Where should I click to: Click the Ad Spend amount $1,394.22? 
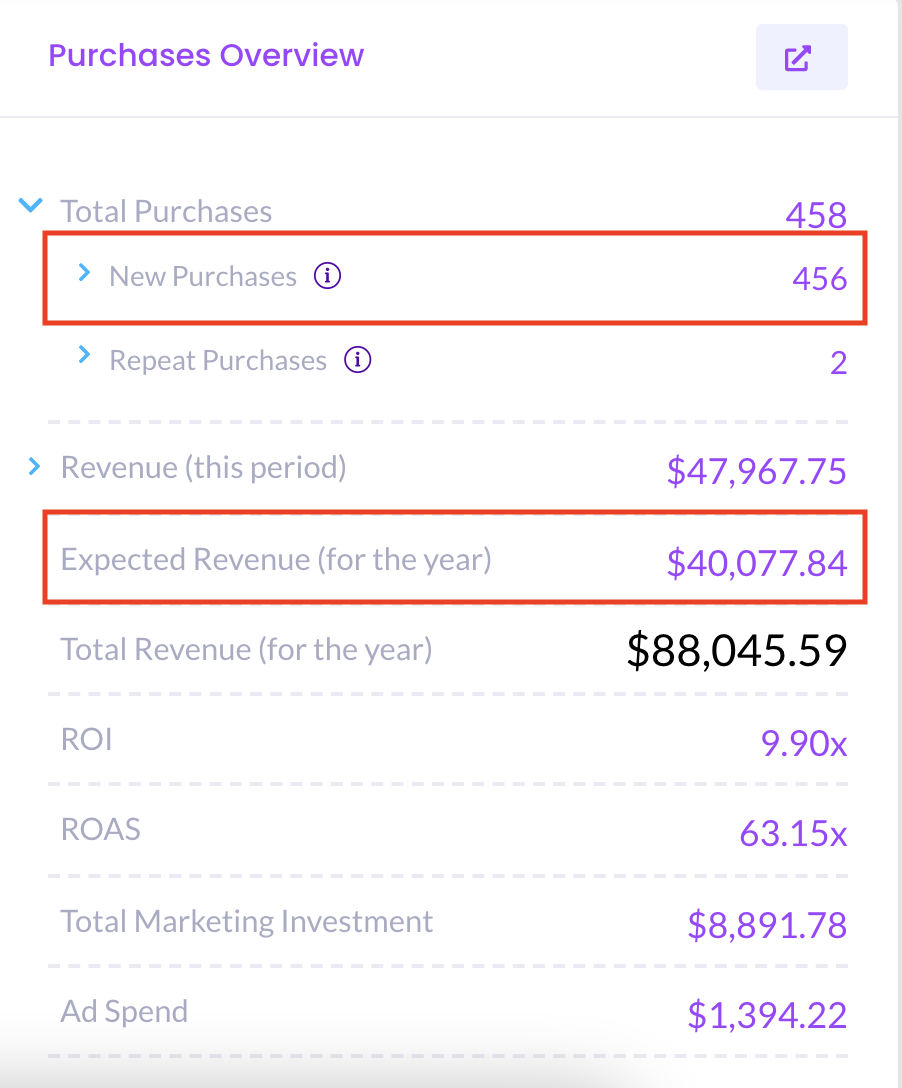pyautogui.click(x=766, y=1015)
